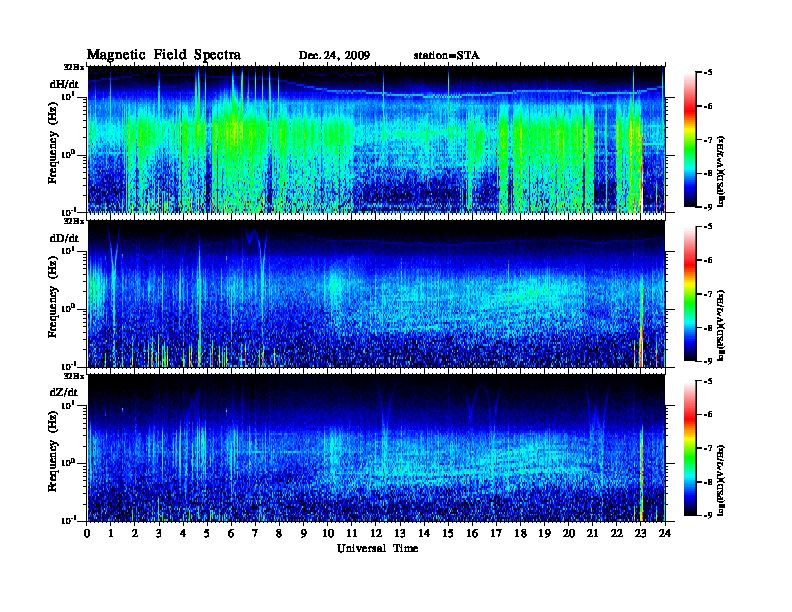Click the hour "8" tick label
Image resolution: width=792 pixels, height=612 pixels.
tap(280, 534)
